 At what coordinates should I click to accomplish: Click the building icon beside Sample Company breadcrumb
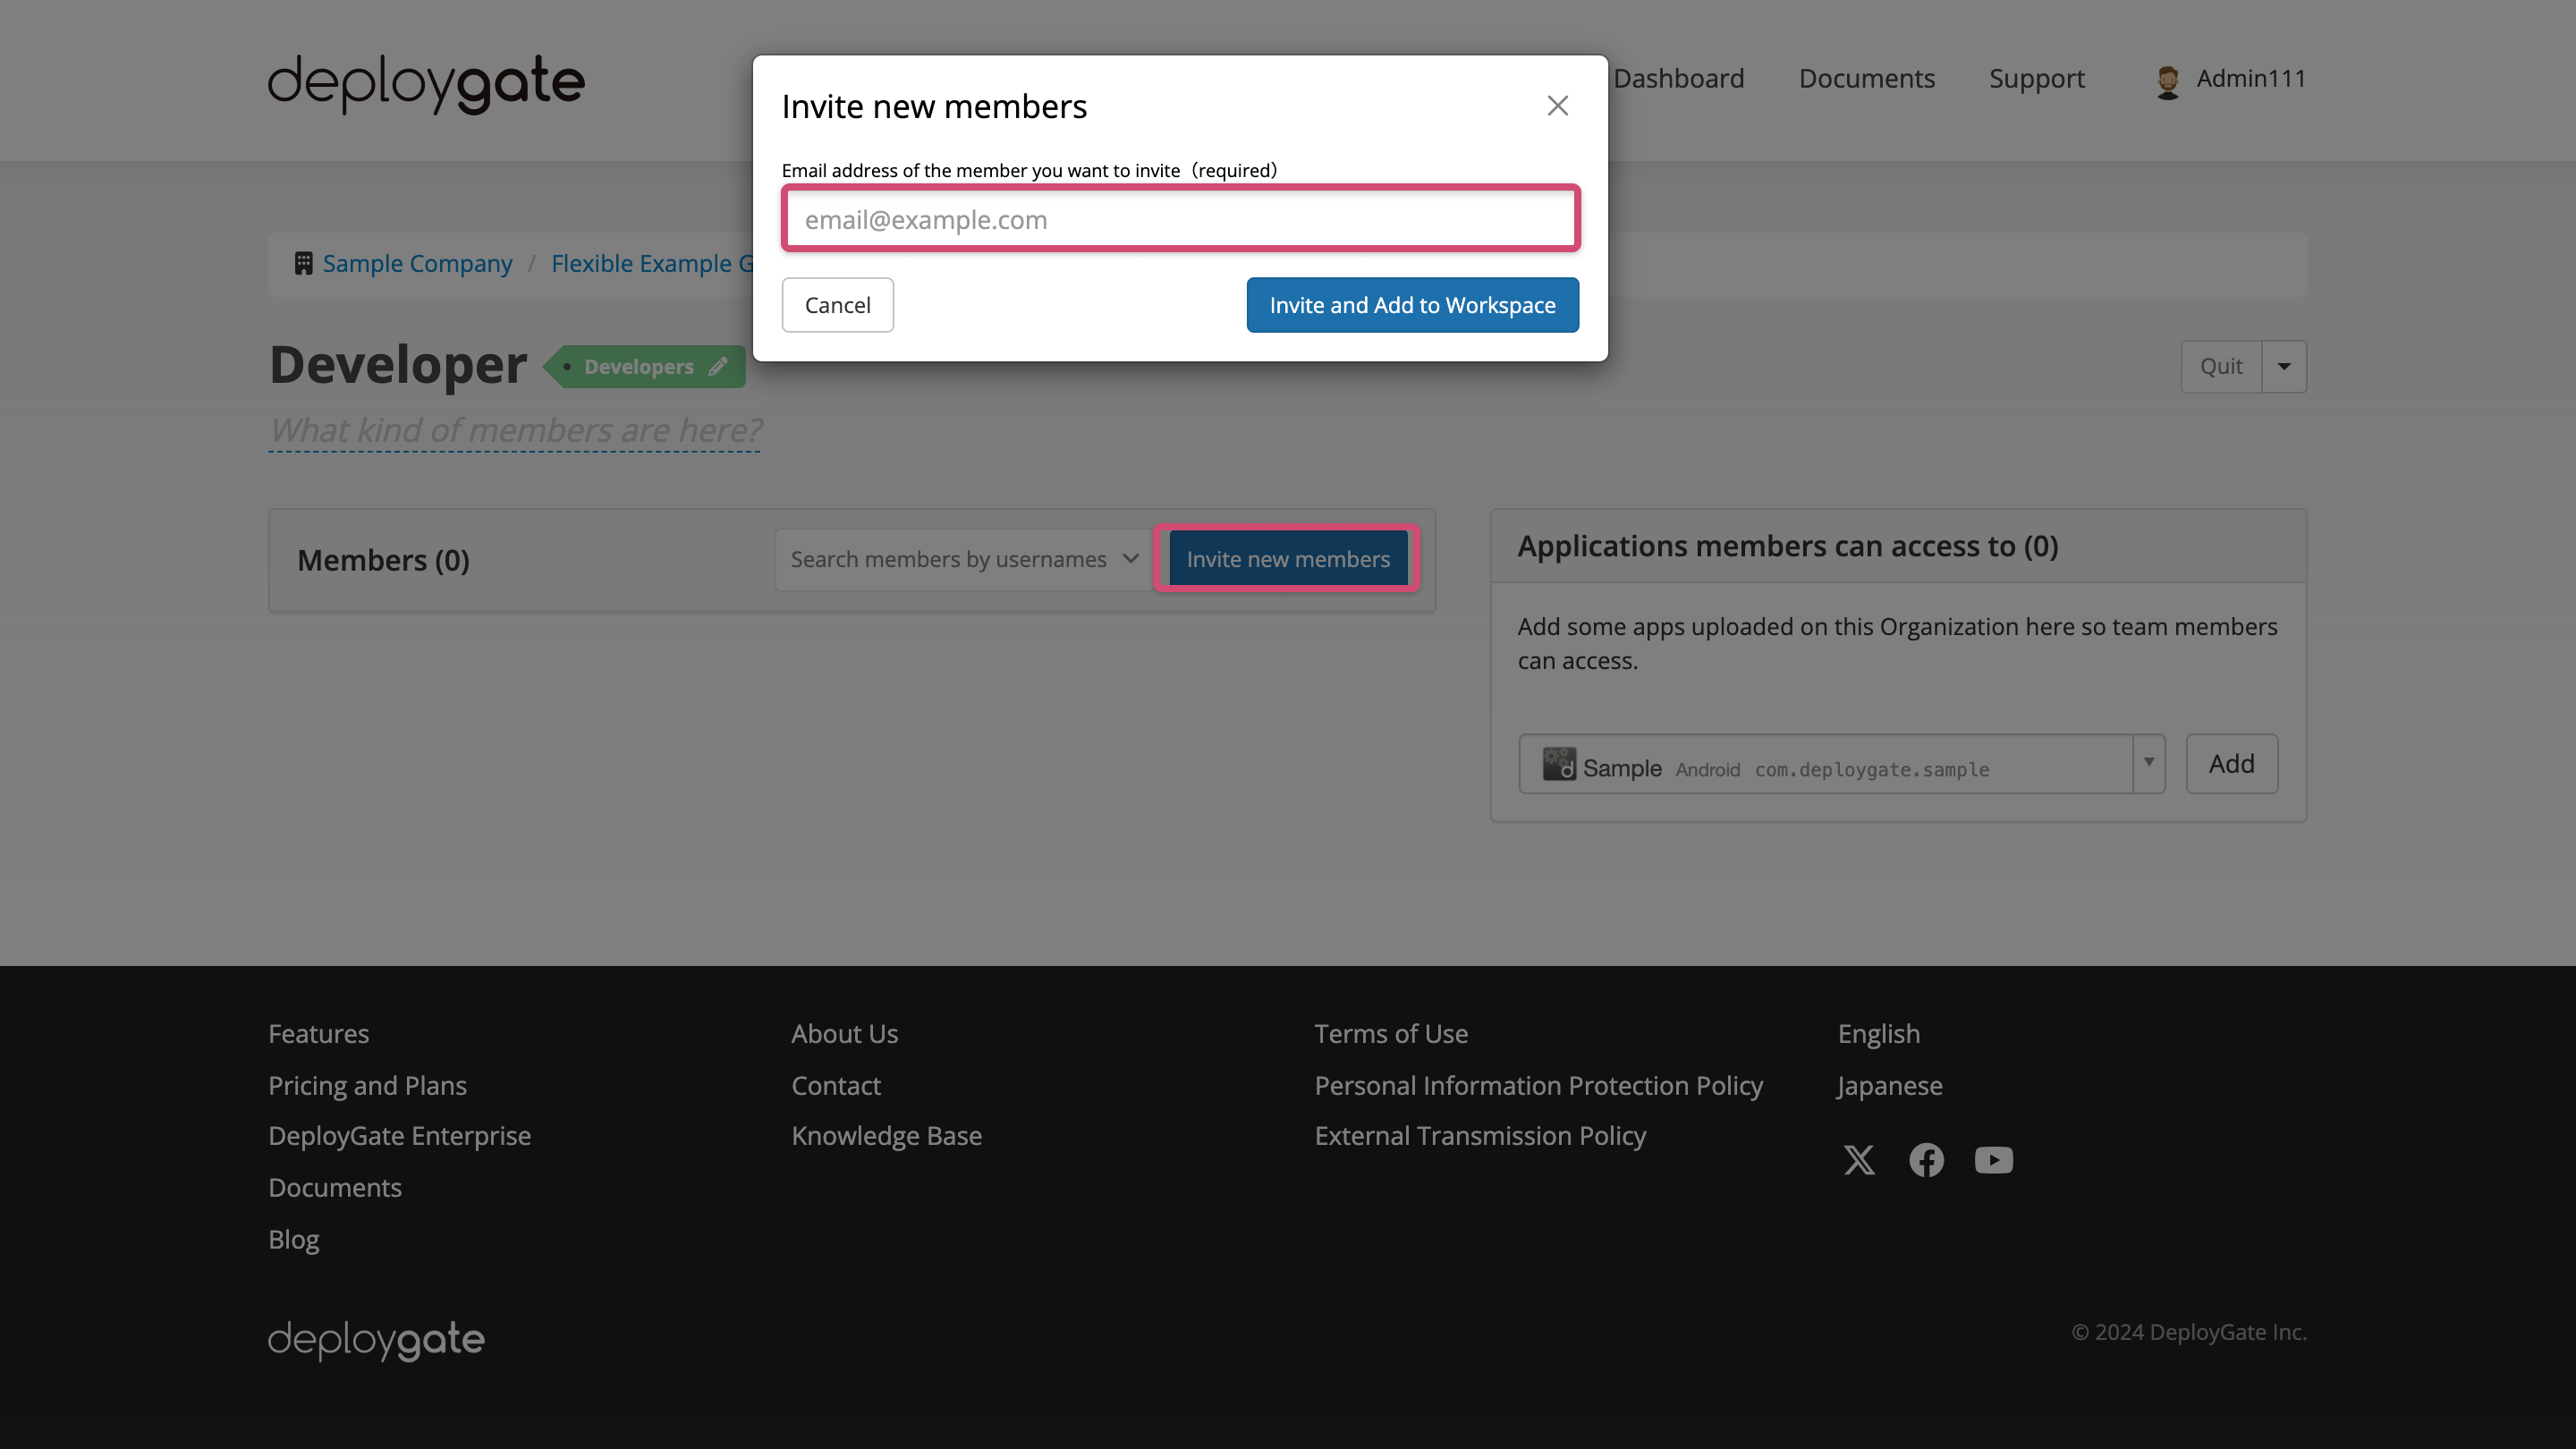[303, 262]
